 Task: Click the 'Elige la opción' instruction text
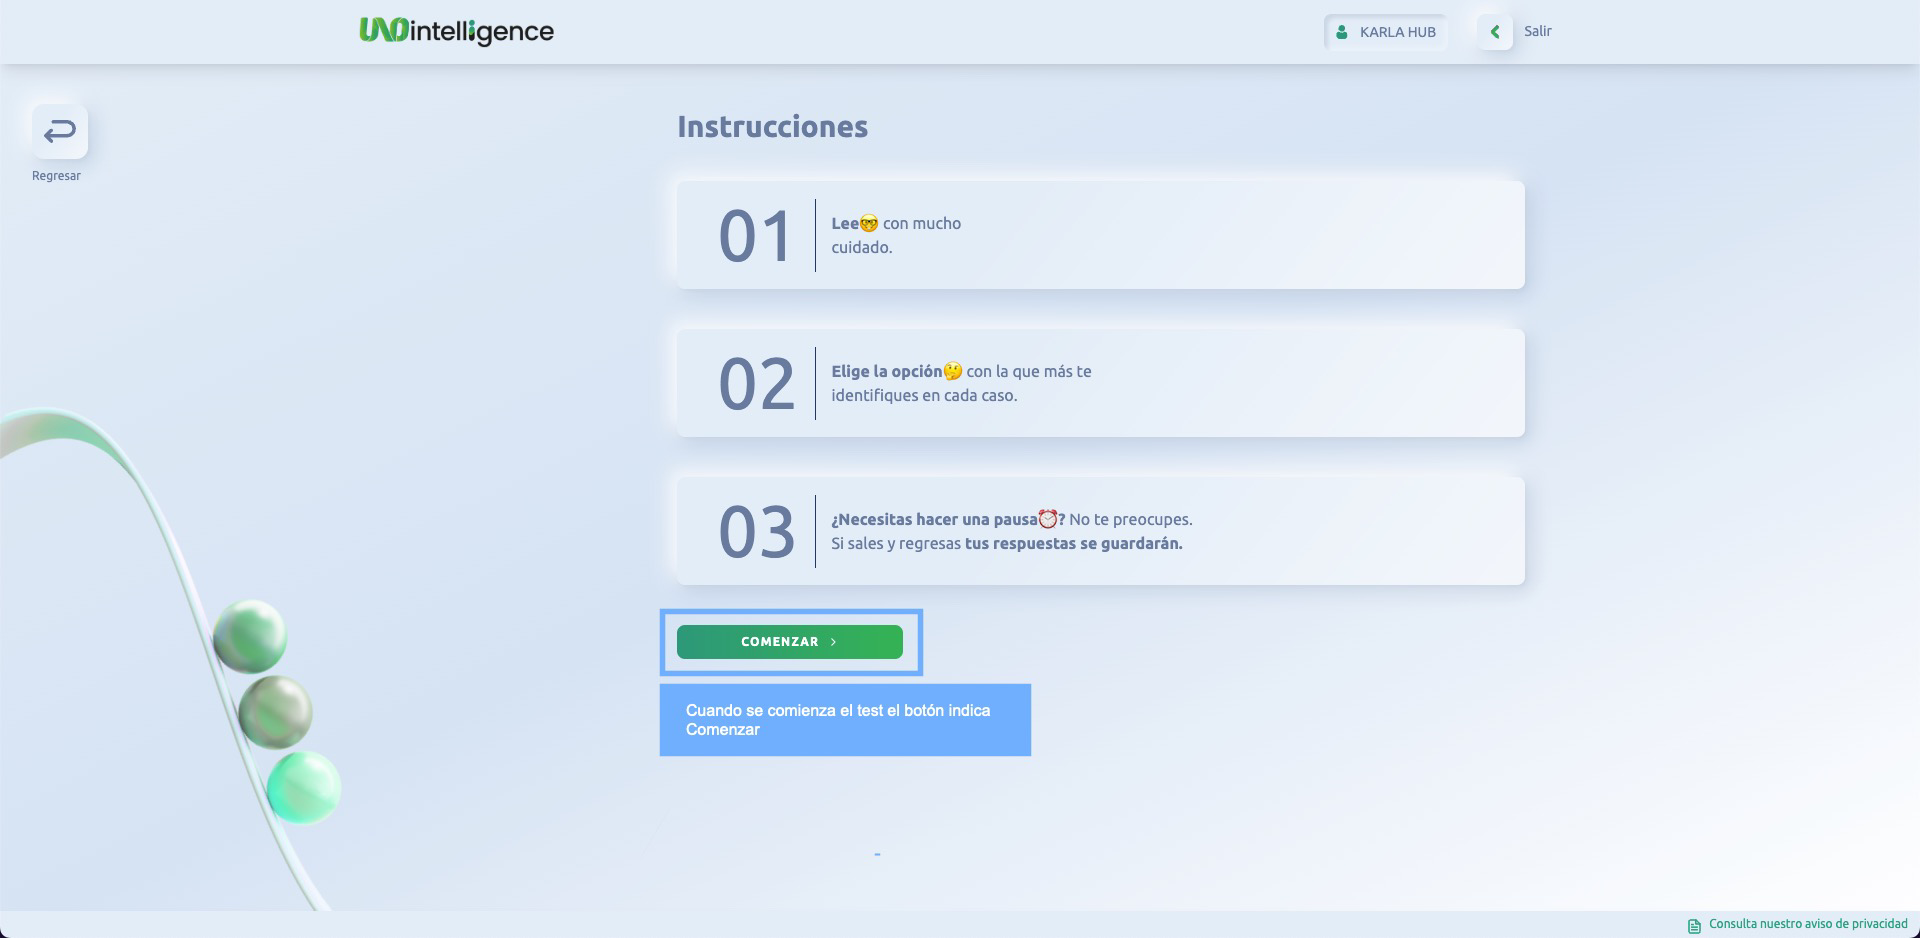pos(886,371)
